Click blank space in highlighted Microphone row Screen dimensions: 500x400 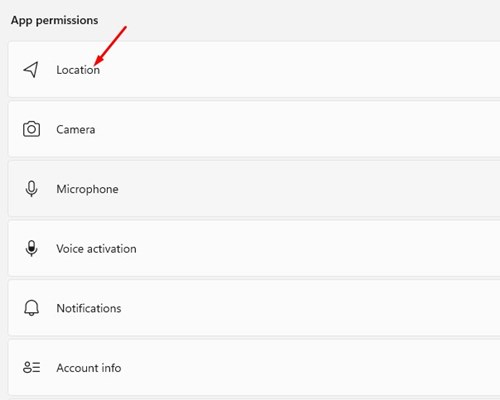tap(300, 189)
